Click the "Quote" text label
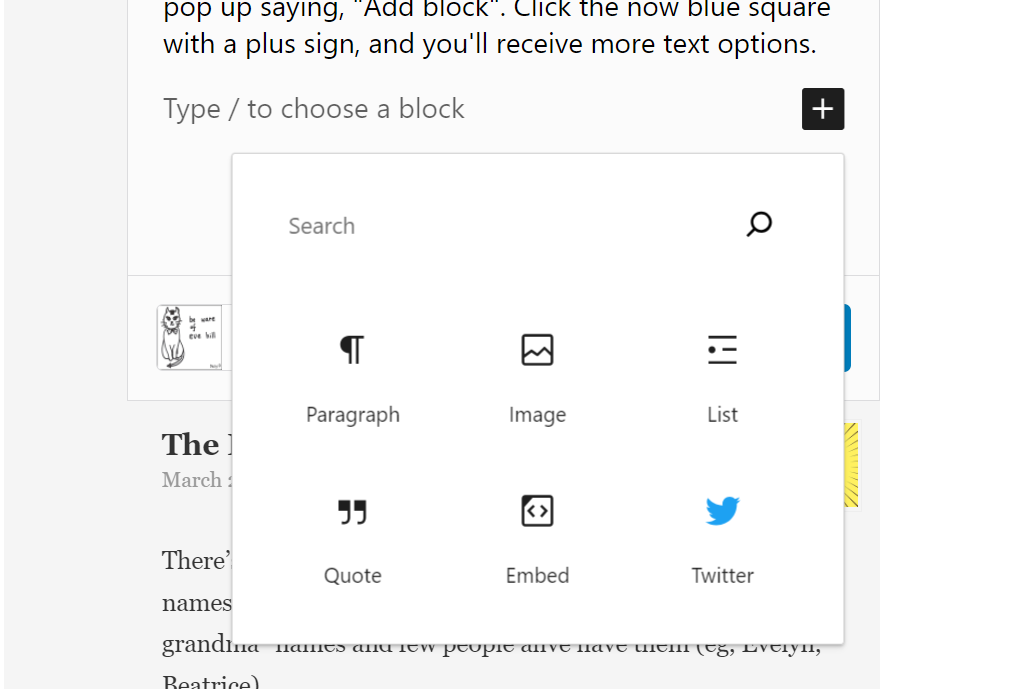Screen dimensions: 1011x689 click(353, 576)
